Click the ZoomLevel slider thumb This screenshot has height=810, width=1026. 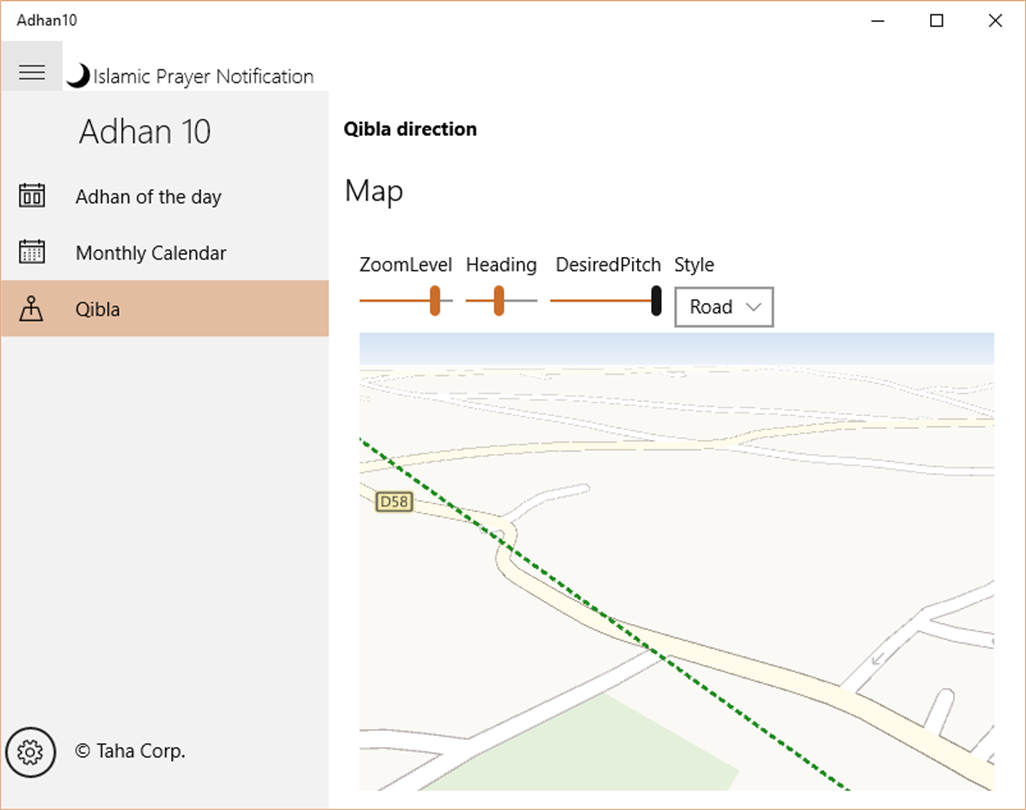click(435, 300)
